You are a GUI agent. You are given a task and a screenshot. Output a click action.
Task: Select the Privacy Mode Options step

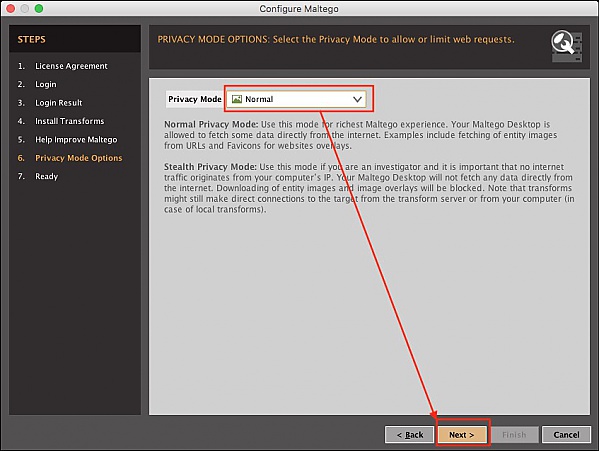[x=79, y=158]
